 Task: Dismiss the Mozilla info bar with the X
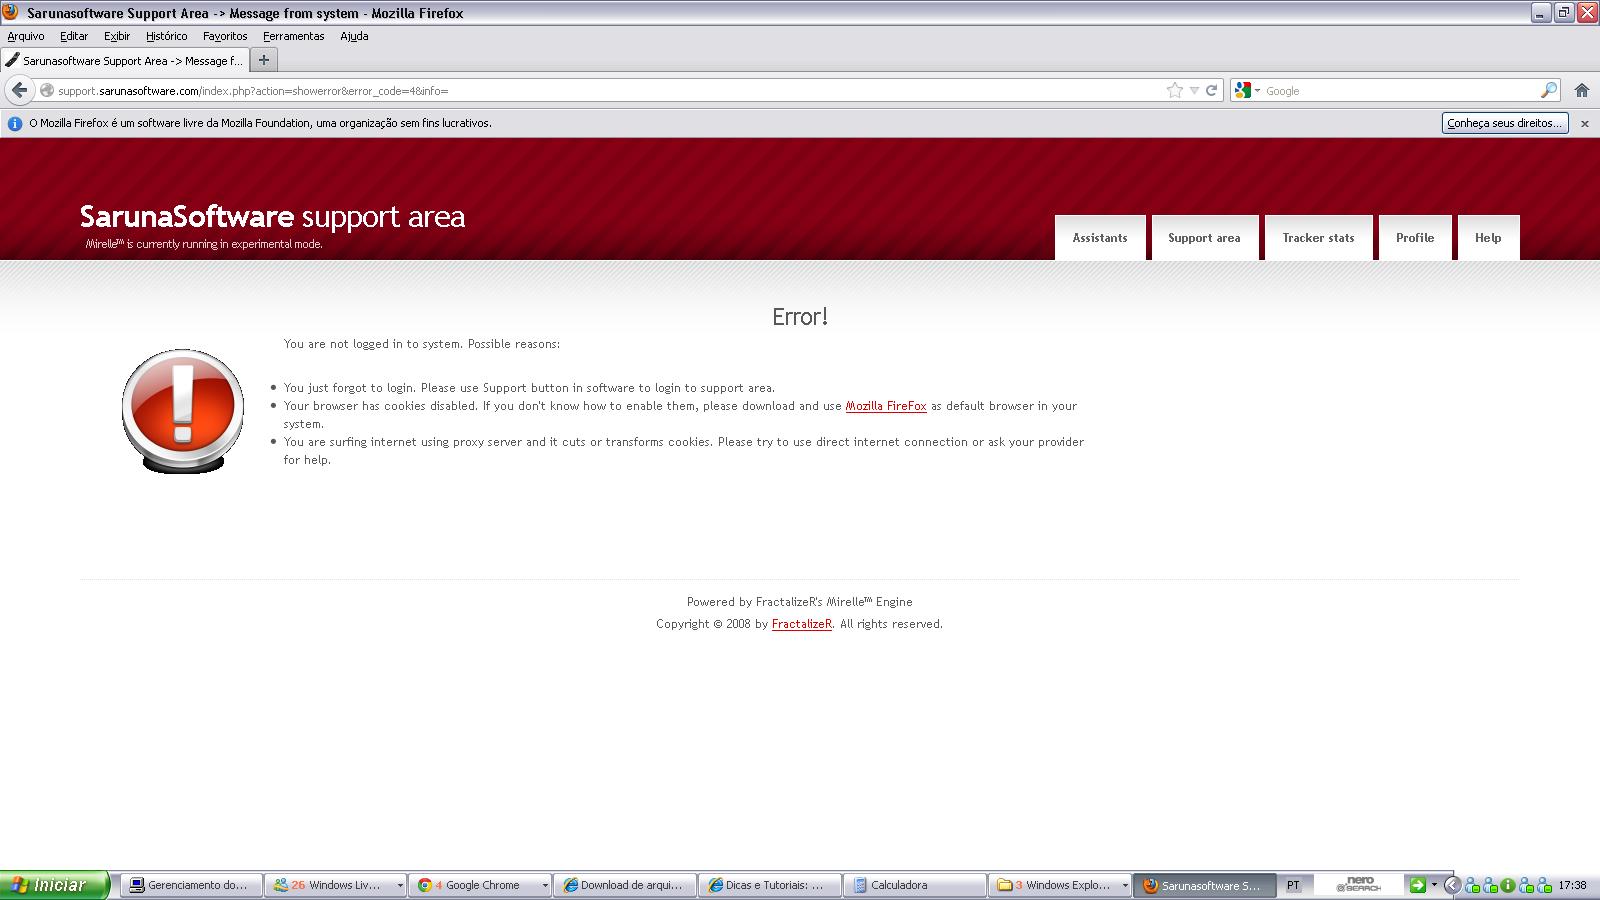(x=1584, y=124)
